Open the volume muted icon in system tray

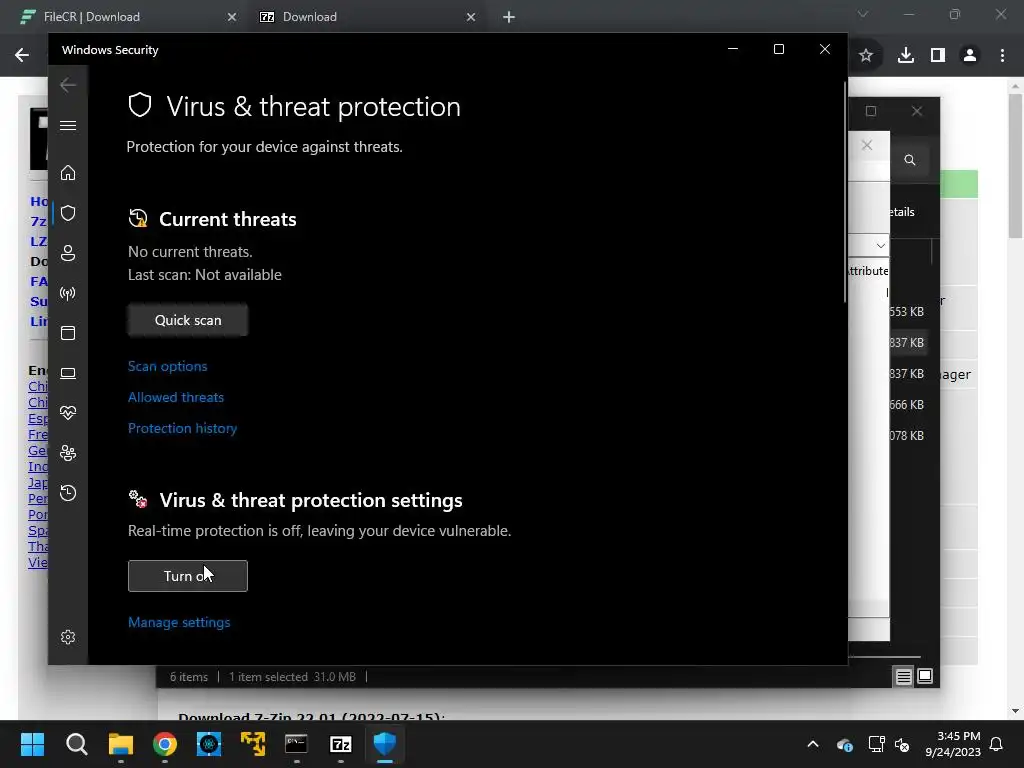coord(902,744)
